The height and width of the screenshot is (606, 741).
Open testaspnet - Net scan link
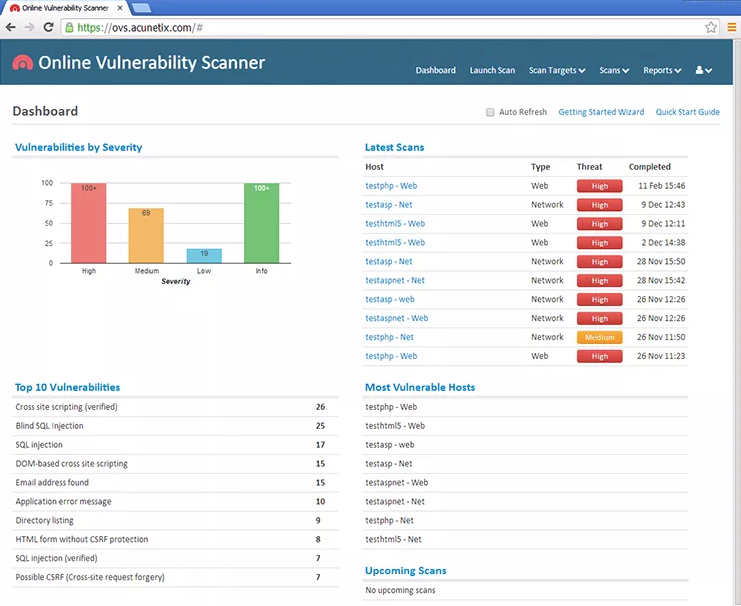pyautogui.click(x=395, y=280)
